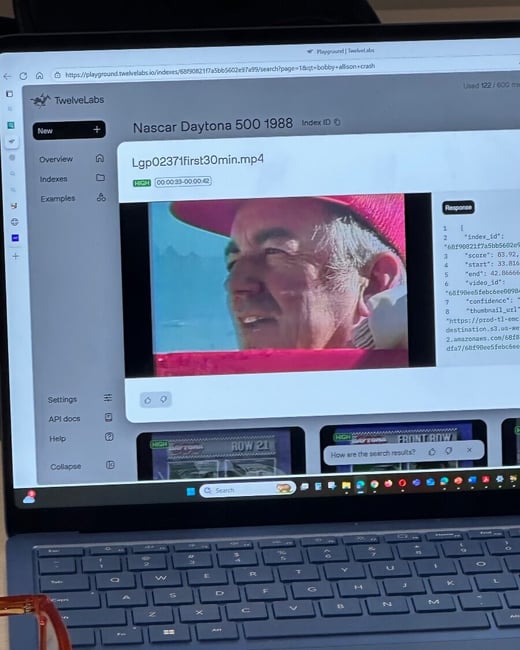
Task: Switch to the globe icon tab in the vertical tab strip
Action: [x=15, y=222]
